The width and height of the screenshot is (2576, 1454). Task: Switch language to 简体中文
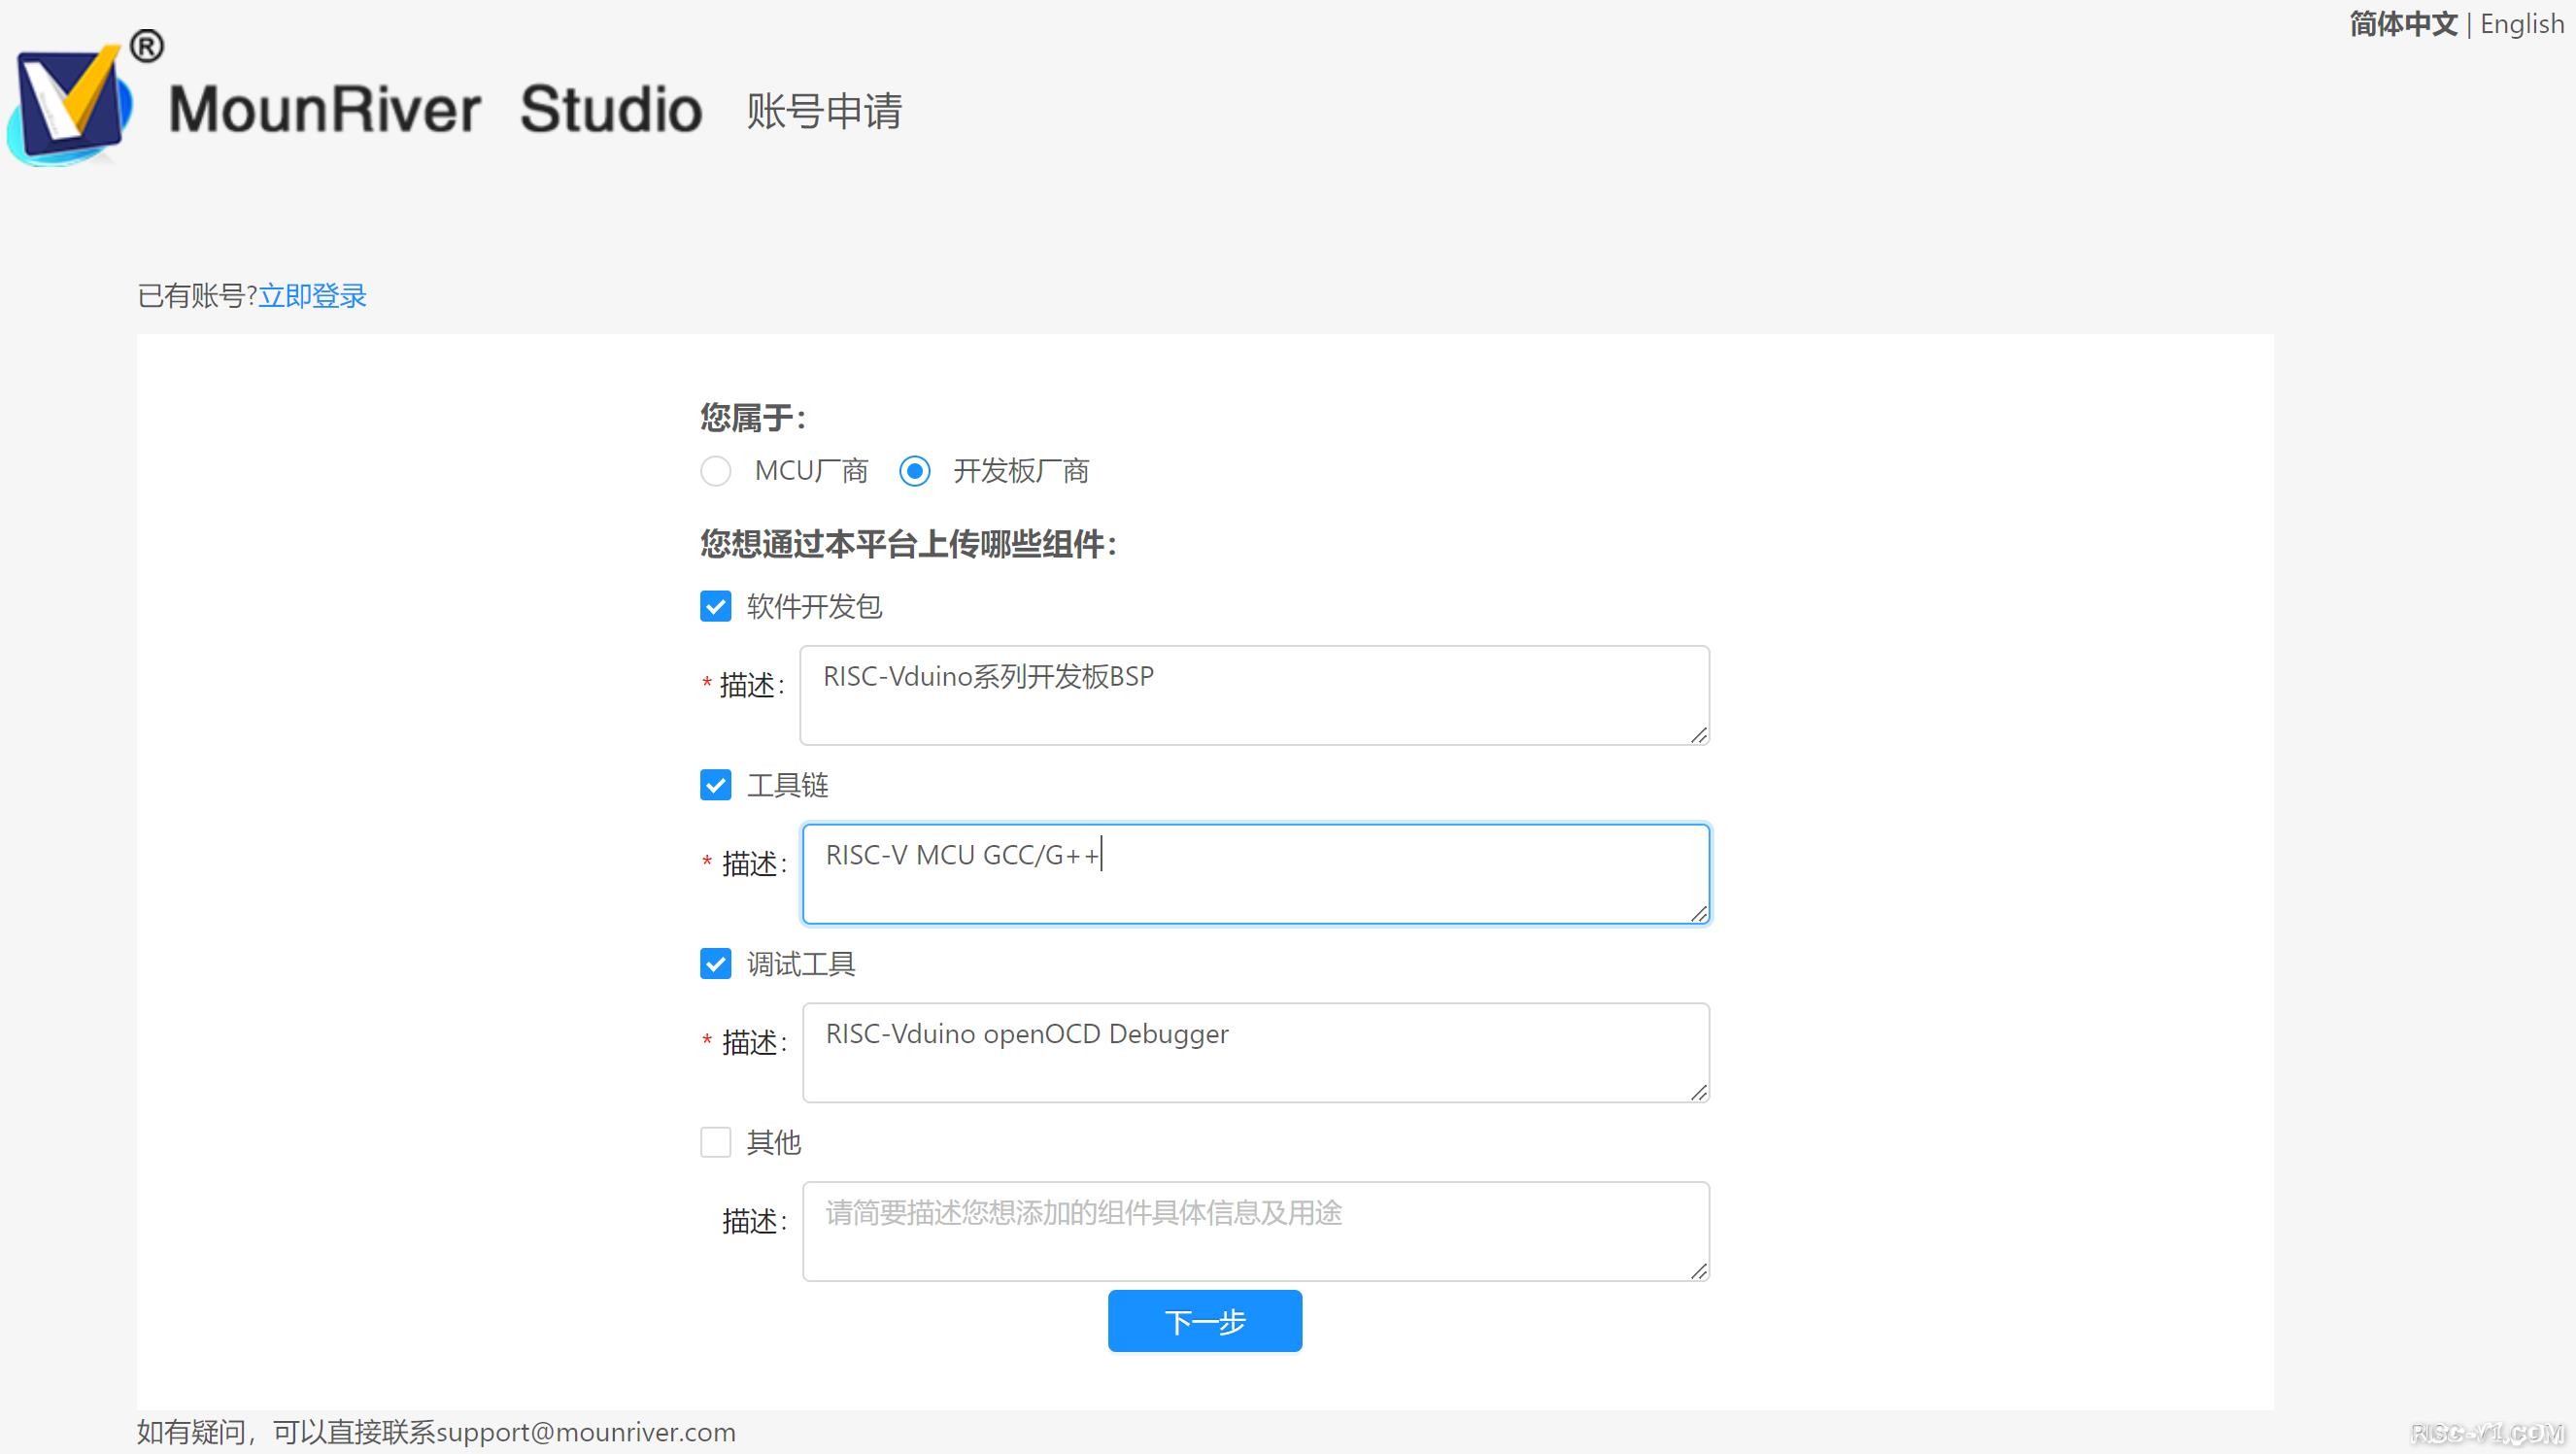point(2402,24)
